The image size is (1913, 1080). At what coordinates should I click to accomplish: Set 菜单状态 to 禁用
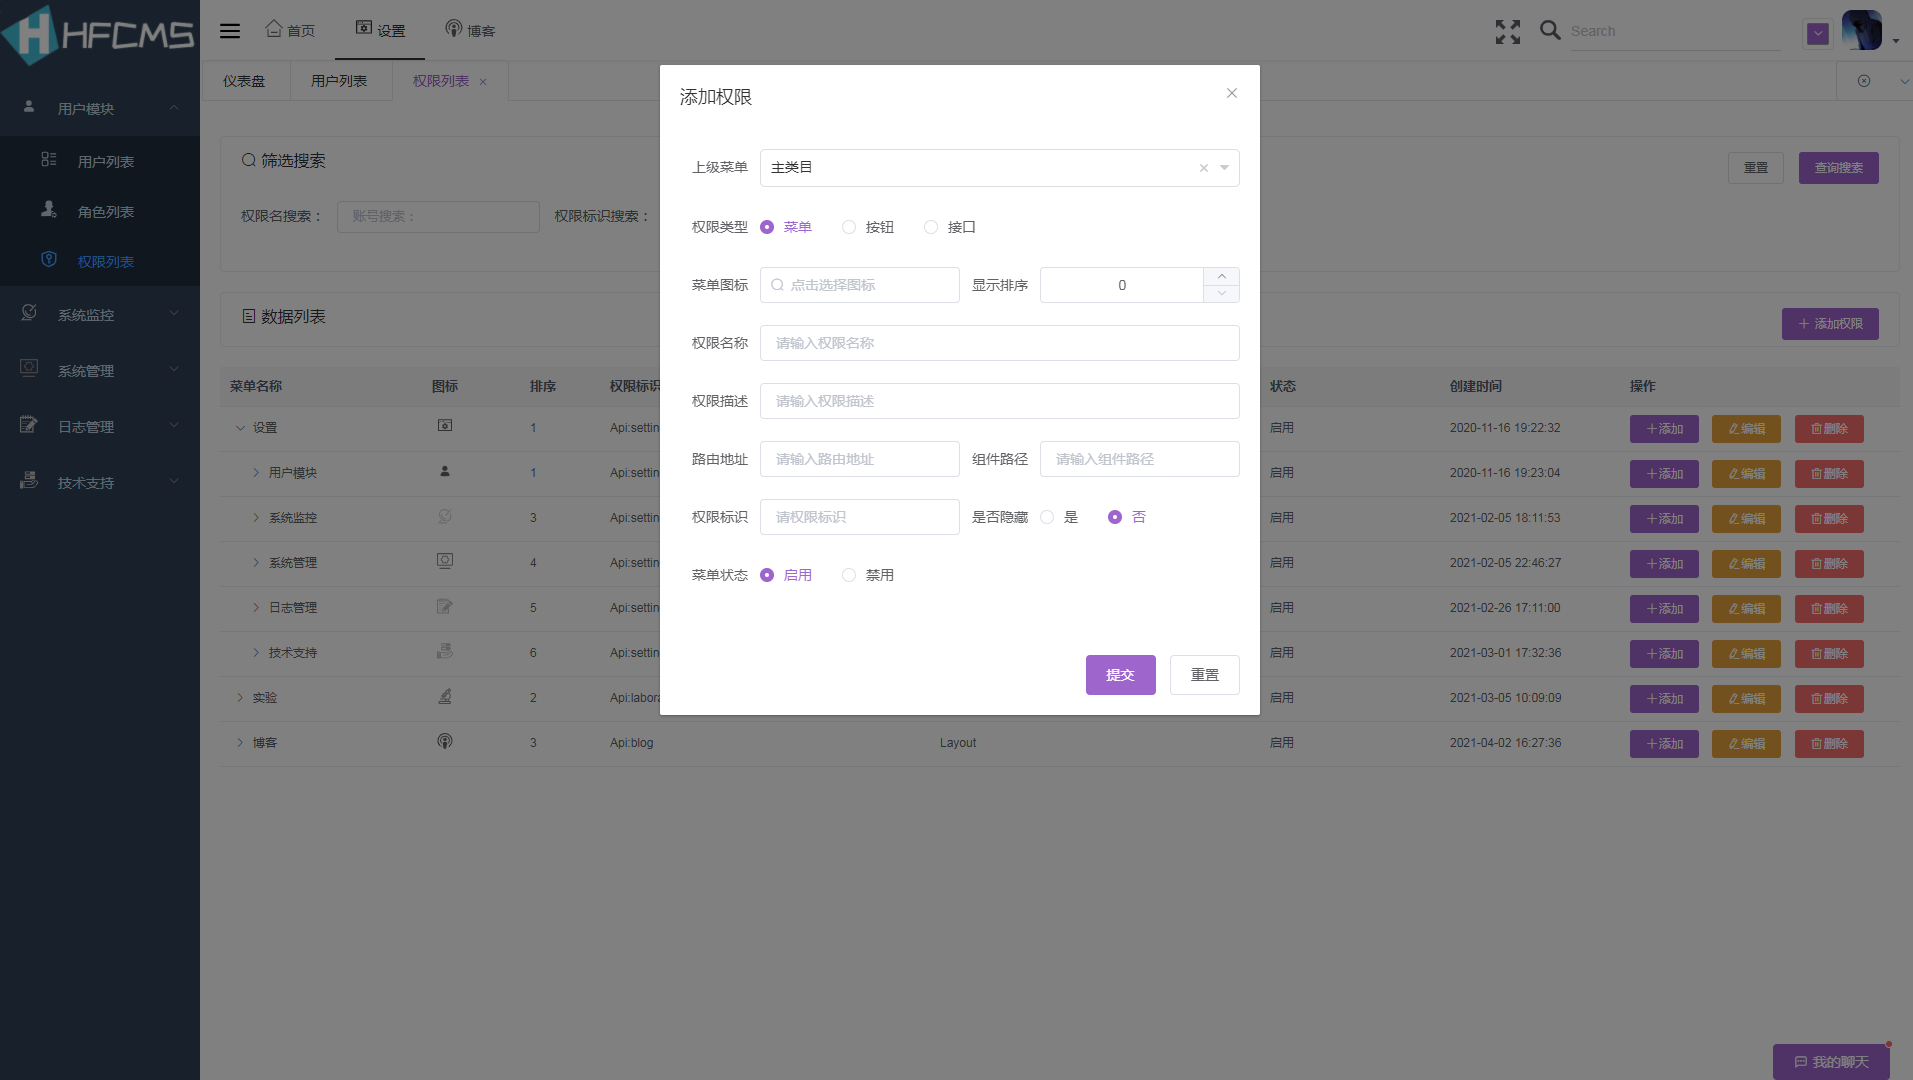(849, 575)
